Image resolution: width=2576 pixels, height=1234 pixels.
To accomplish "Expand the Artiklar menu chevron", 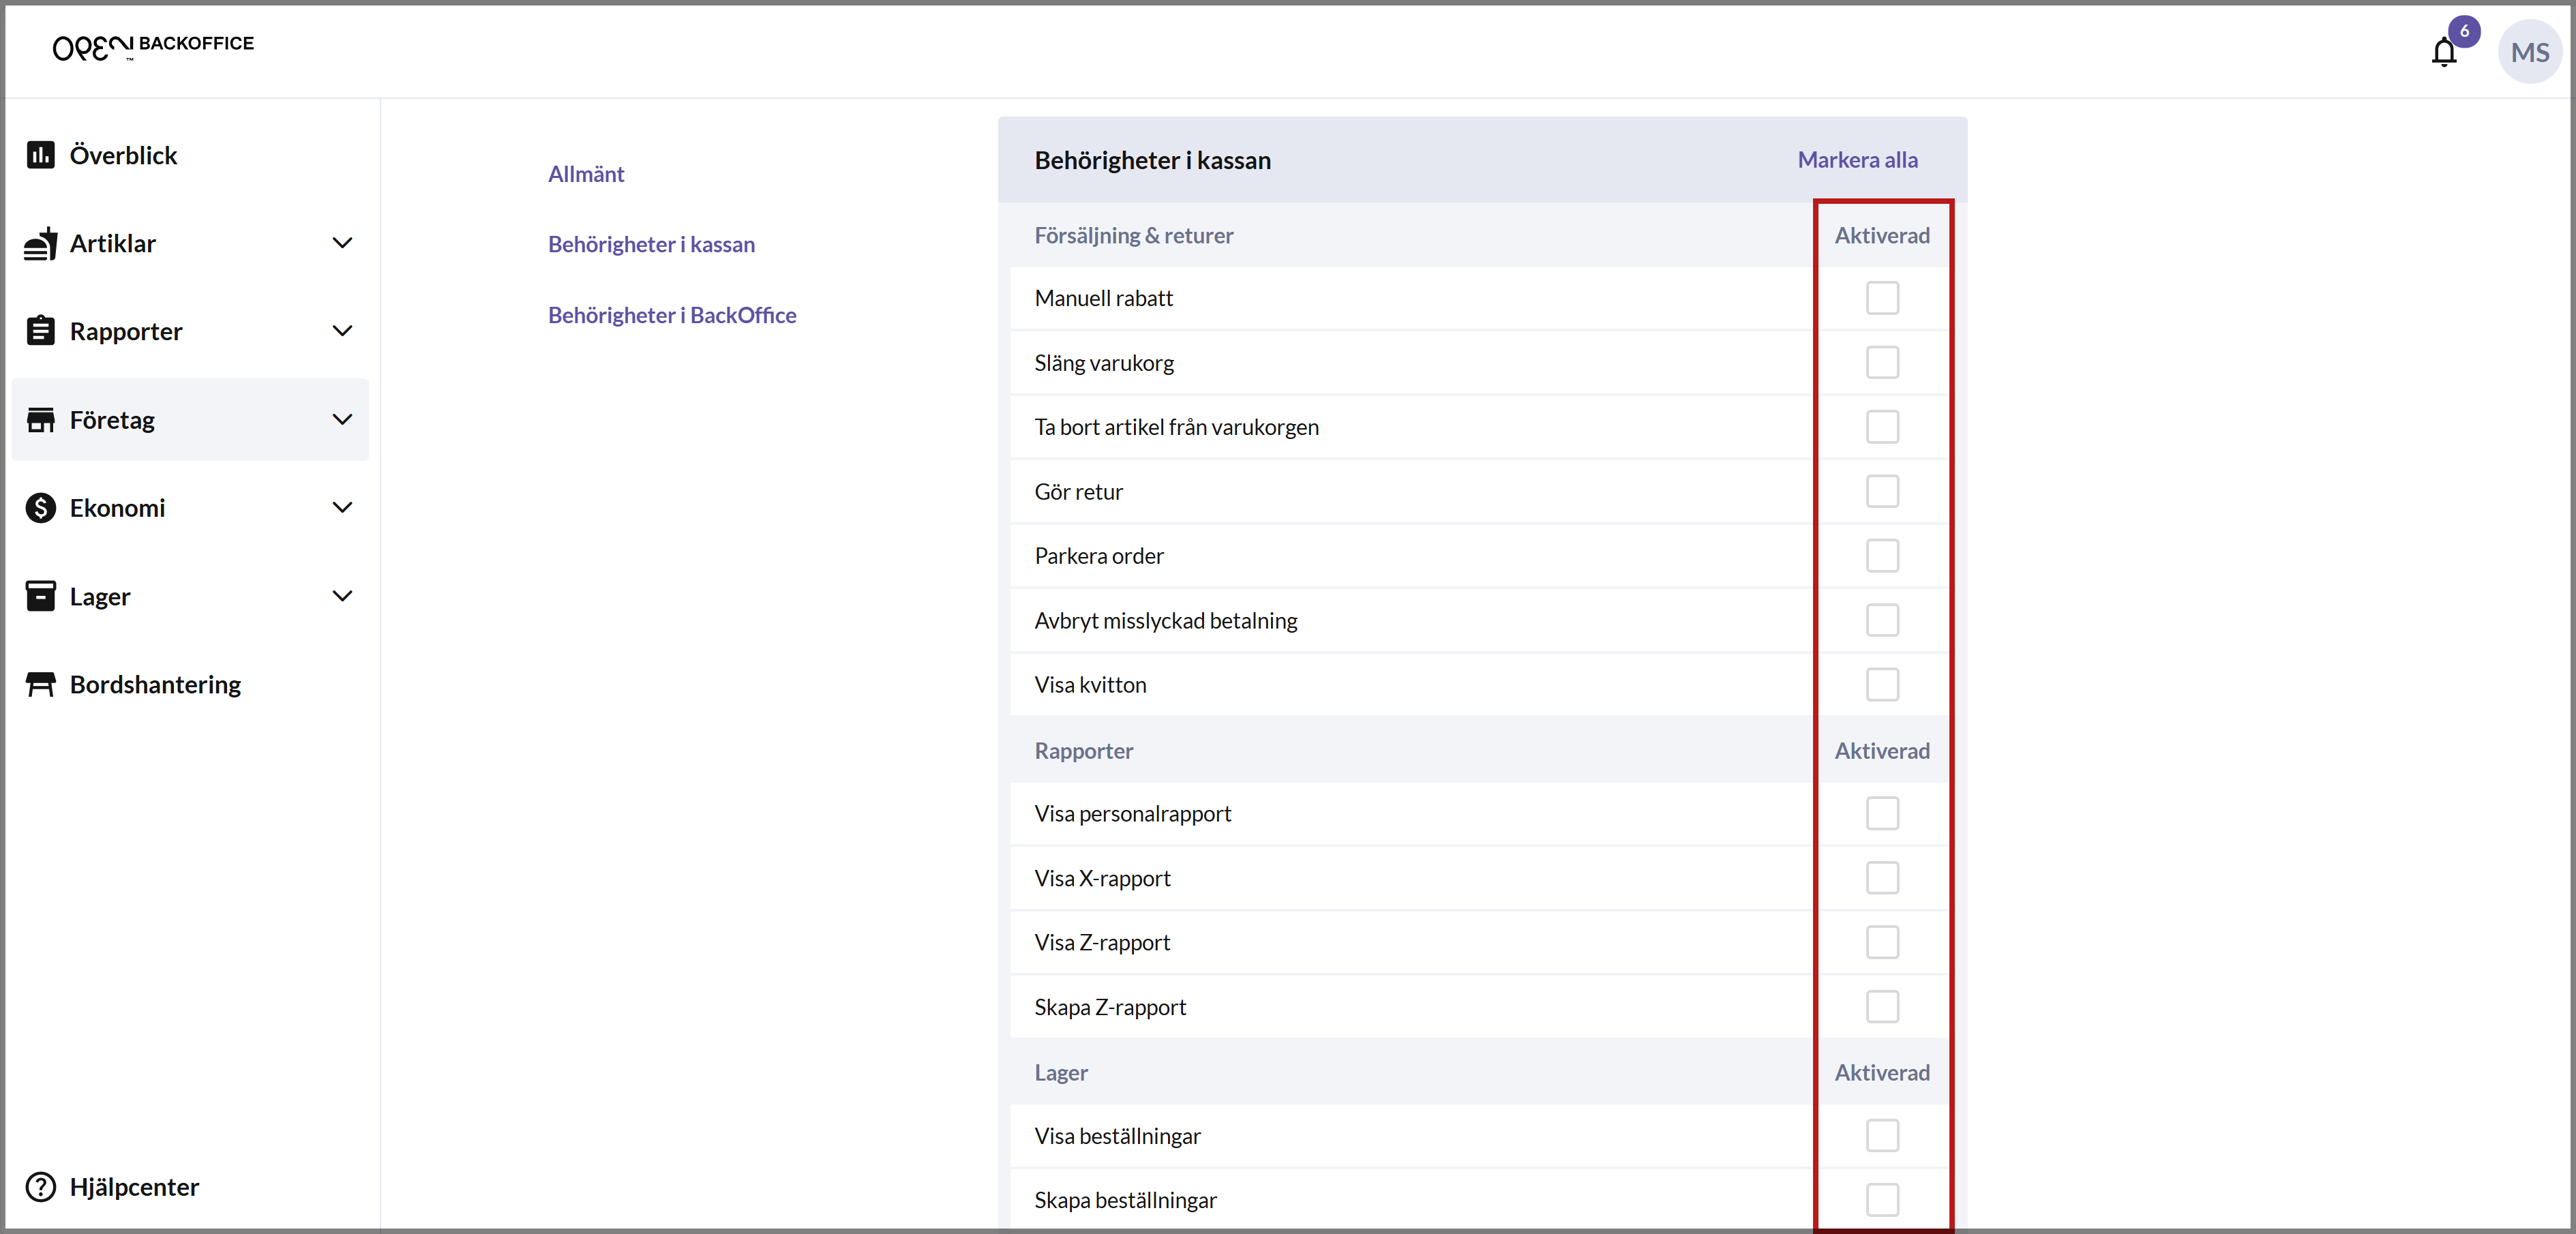I will [342, 243].
